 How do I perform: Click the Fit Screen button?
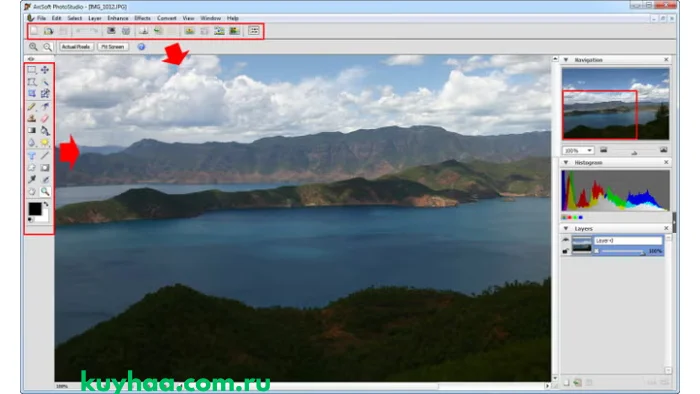coord(112,47)
